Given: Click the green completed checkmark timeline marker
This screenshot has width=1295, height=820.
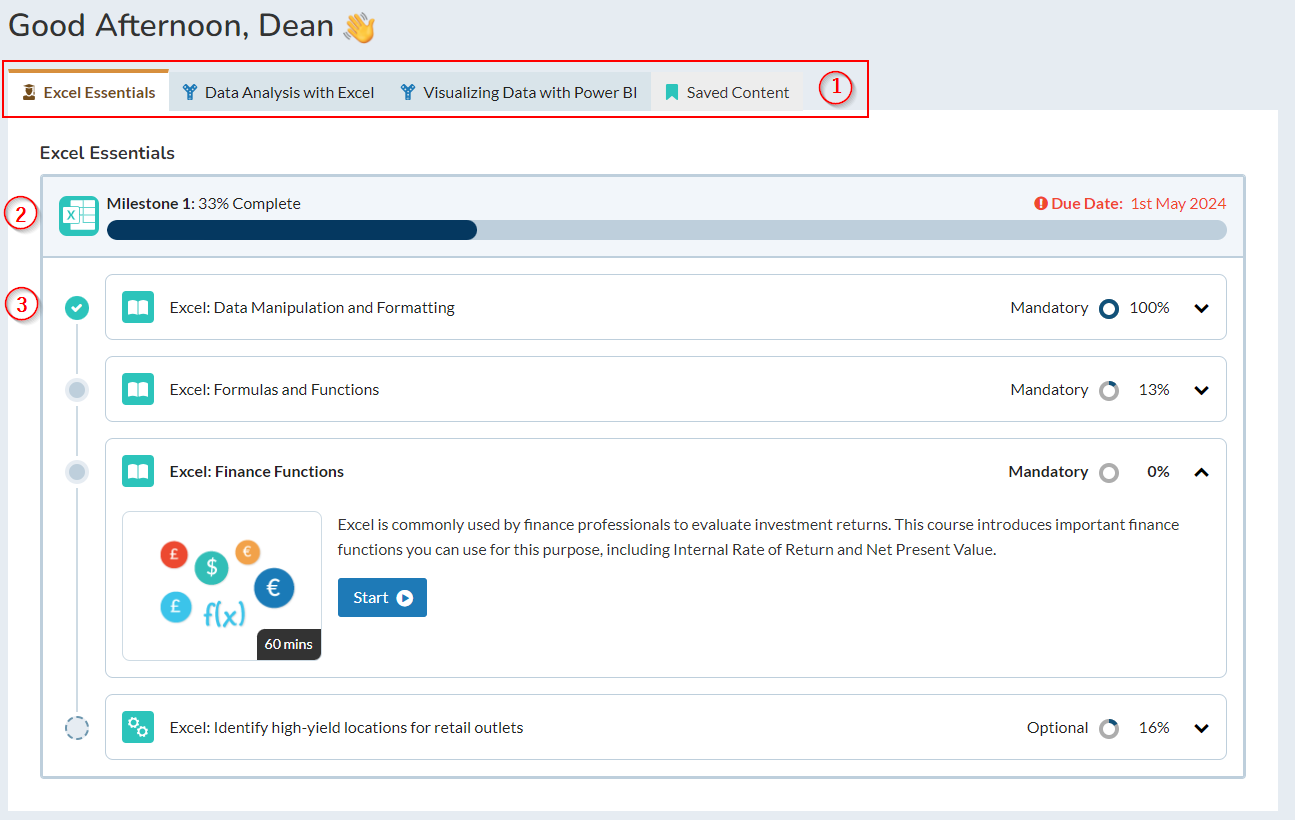Looking at the screenshot, I should [x=77, y=308].
